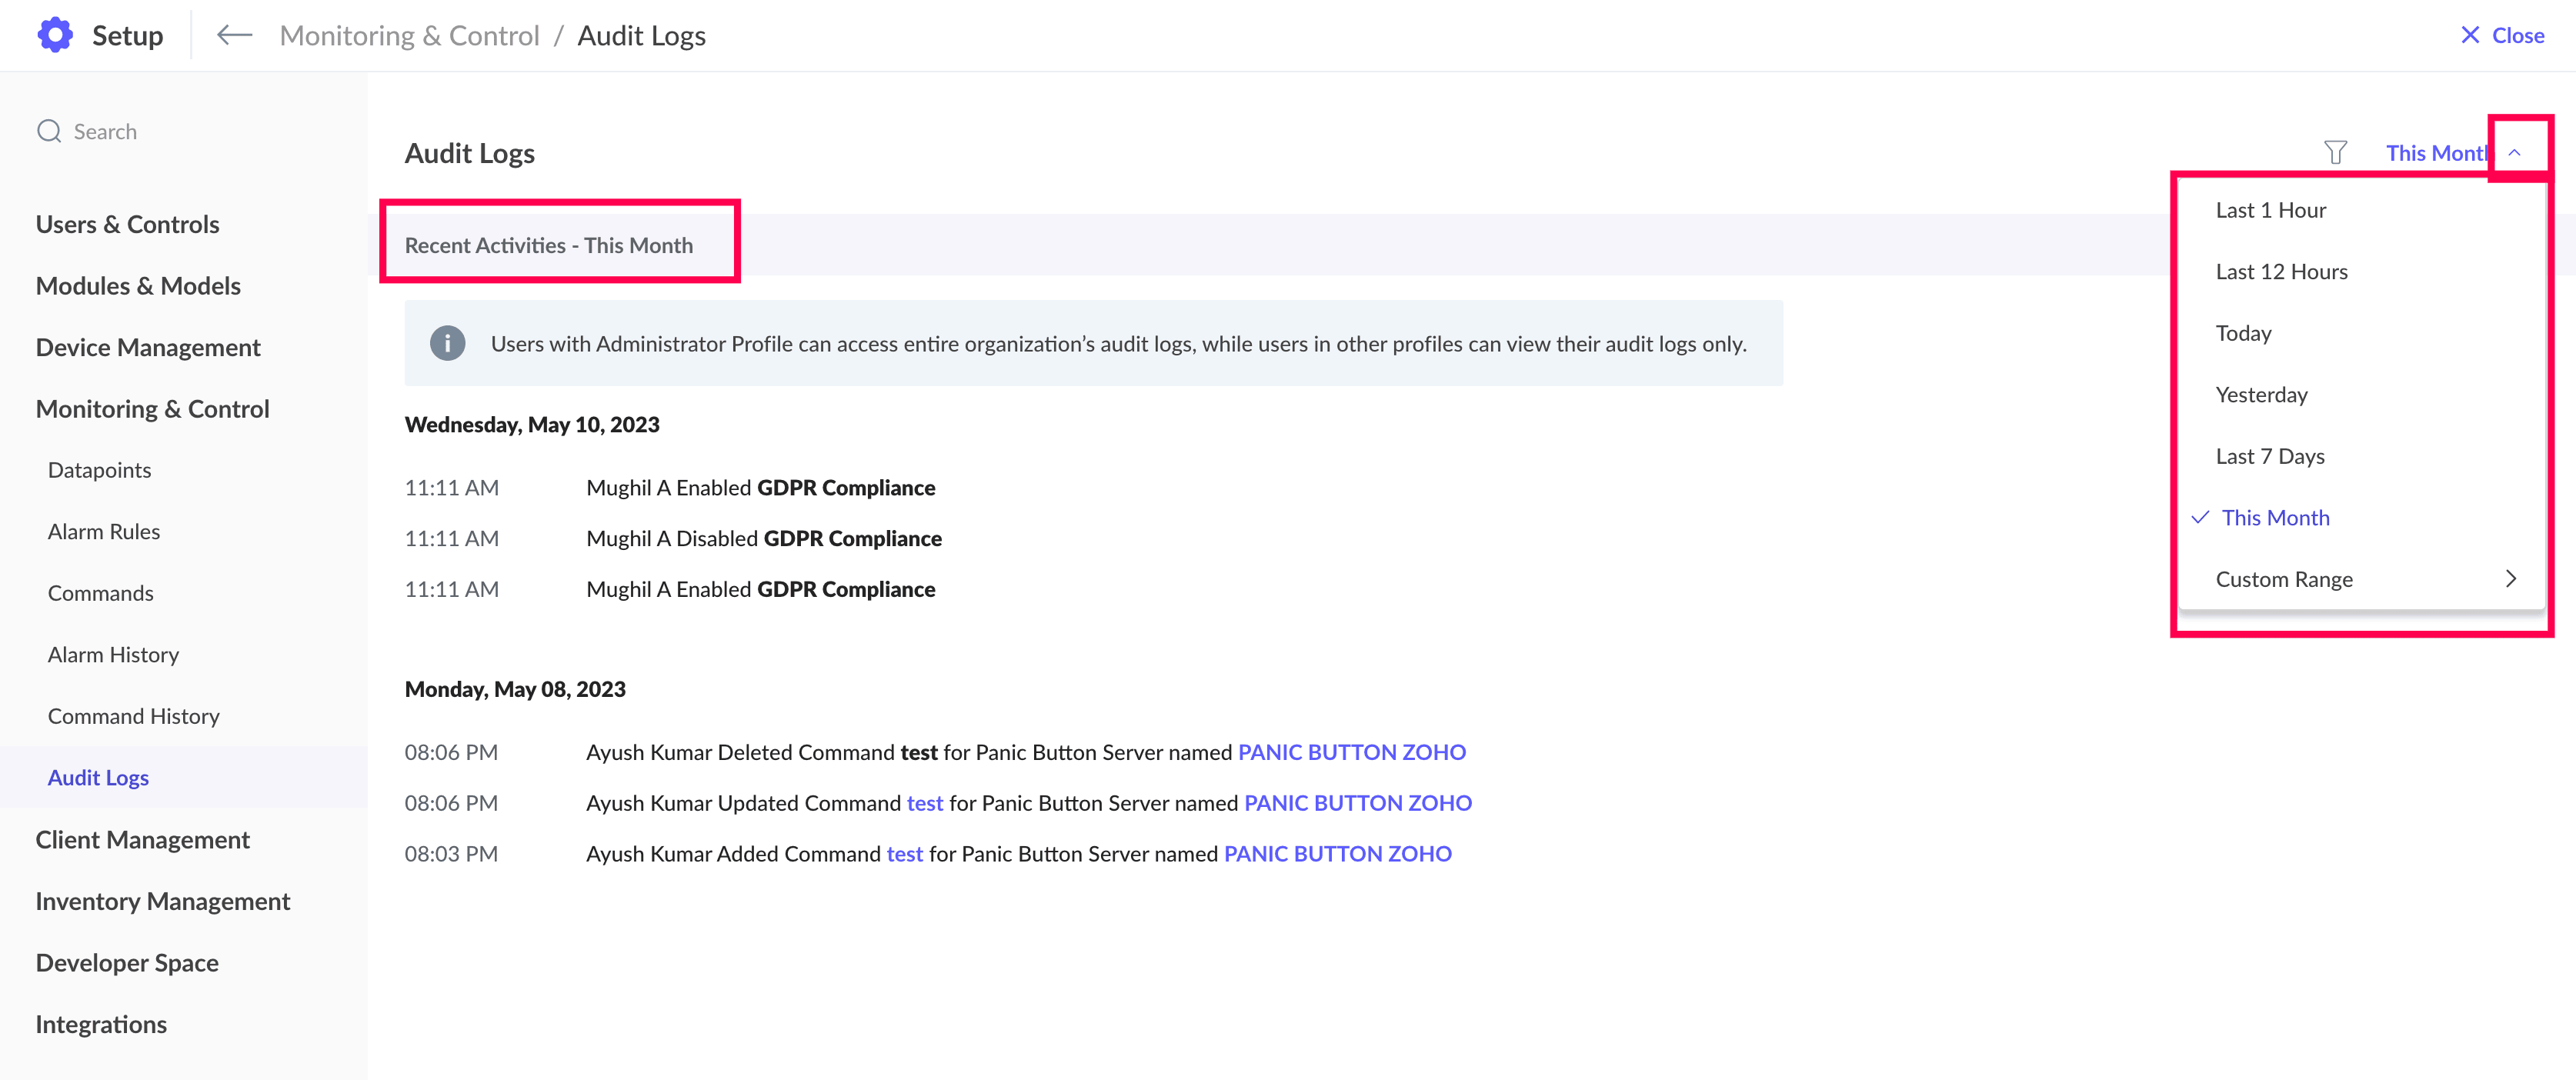Open Alarm Rules in sidebar
The height and width of the screenshot is (1080, 2576).
(x=104, y=532)
